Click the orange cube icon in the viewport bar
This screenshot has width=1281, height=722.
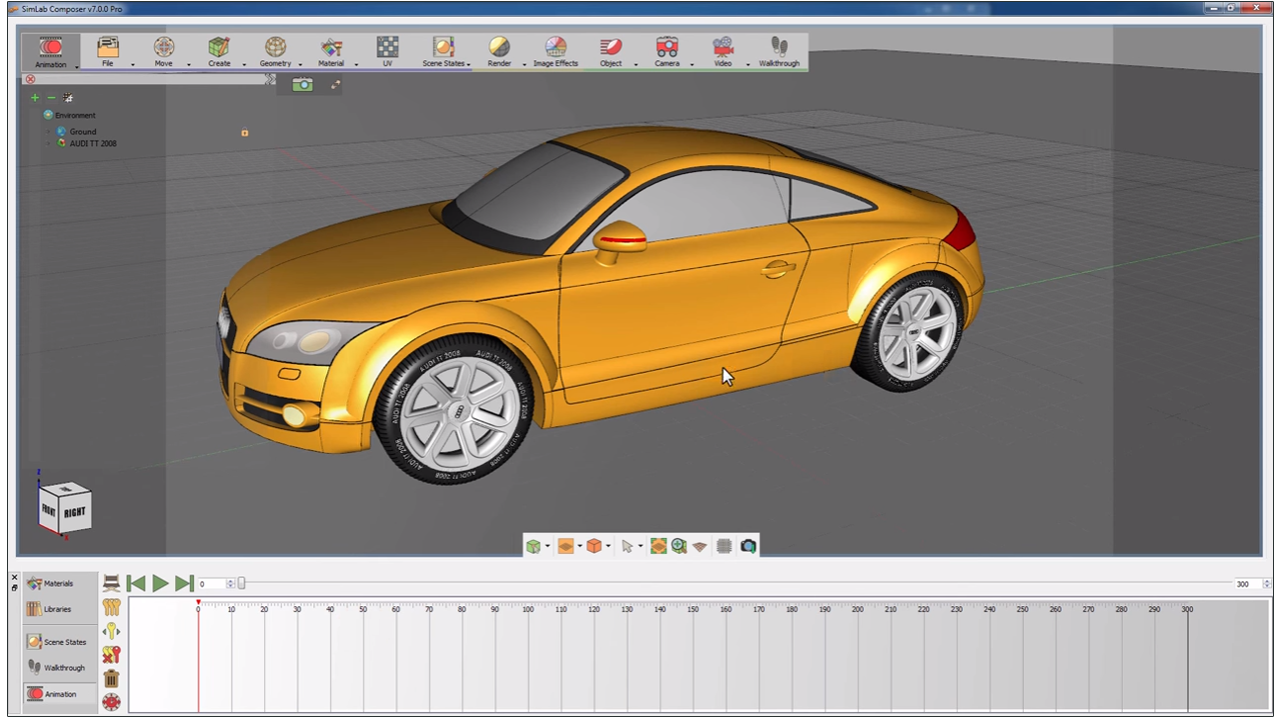tap(594, 546)
